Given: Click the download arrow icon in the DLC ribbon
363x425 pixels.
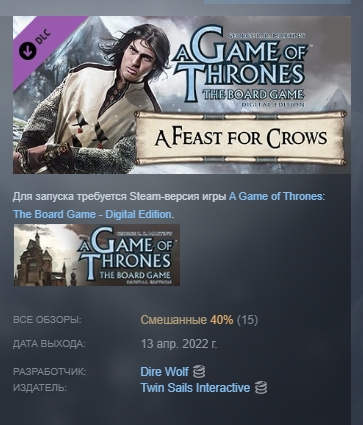Looking at the screenshot, I should coord(27,51).
